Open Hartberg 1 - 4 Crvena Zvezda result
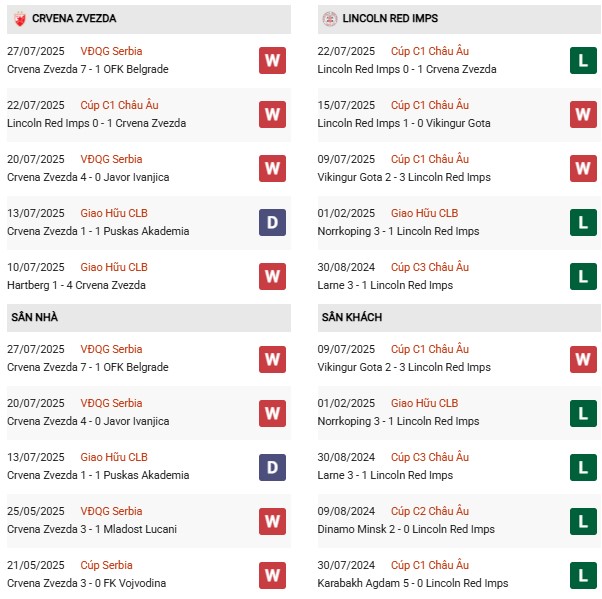This screenshot has height=599, width=602. 76,285
